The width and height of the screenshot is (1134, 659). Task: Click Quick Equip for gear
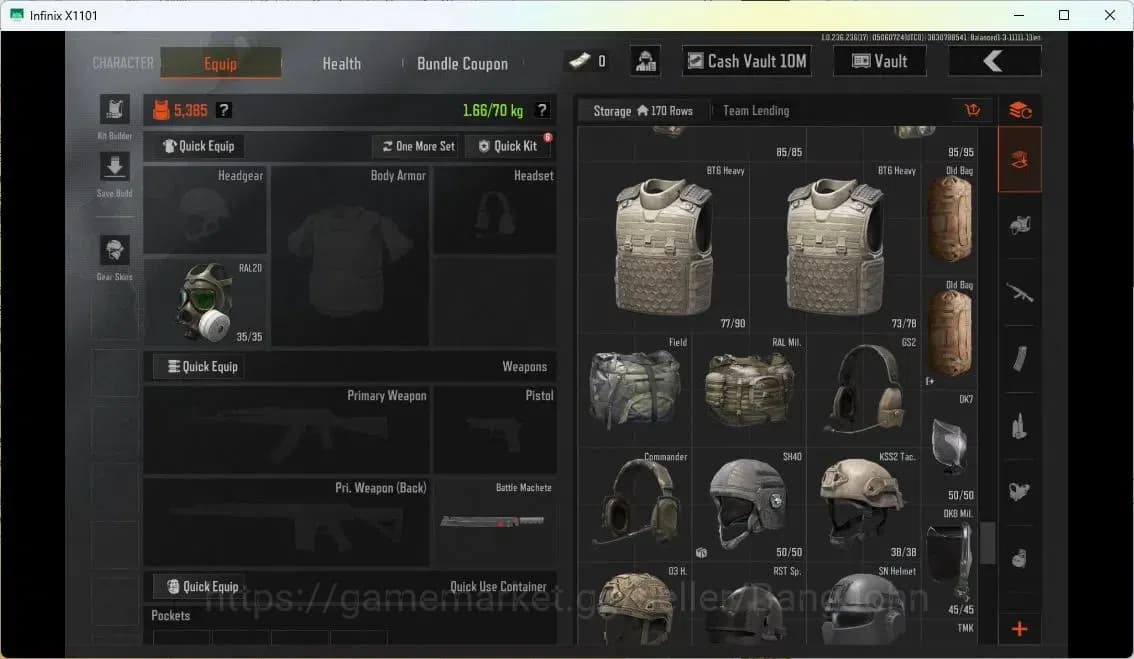pos(199,146)
